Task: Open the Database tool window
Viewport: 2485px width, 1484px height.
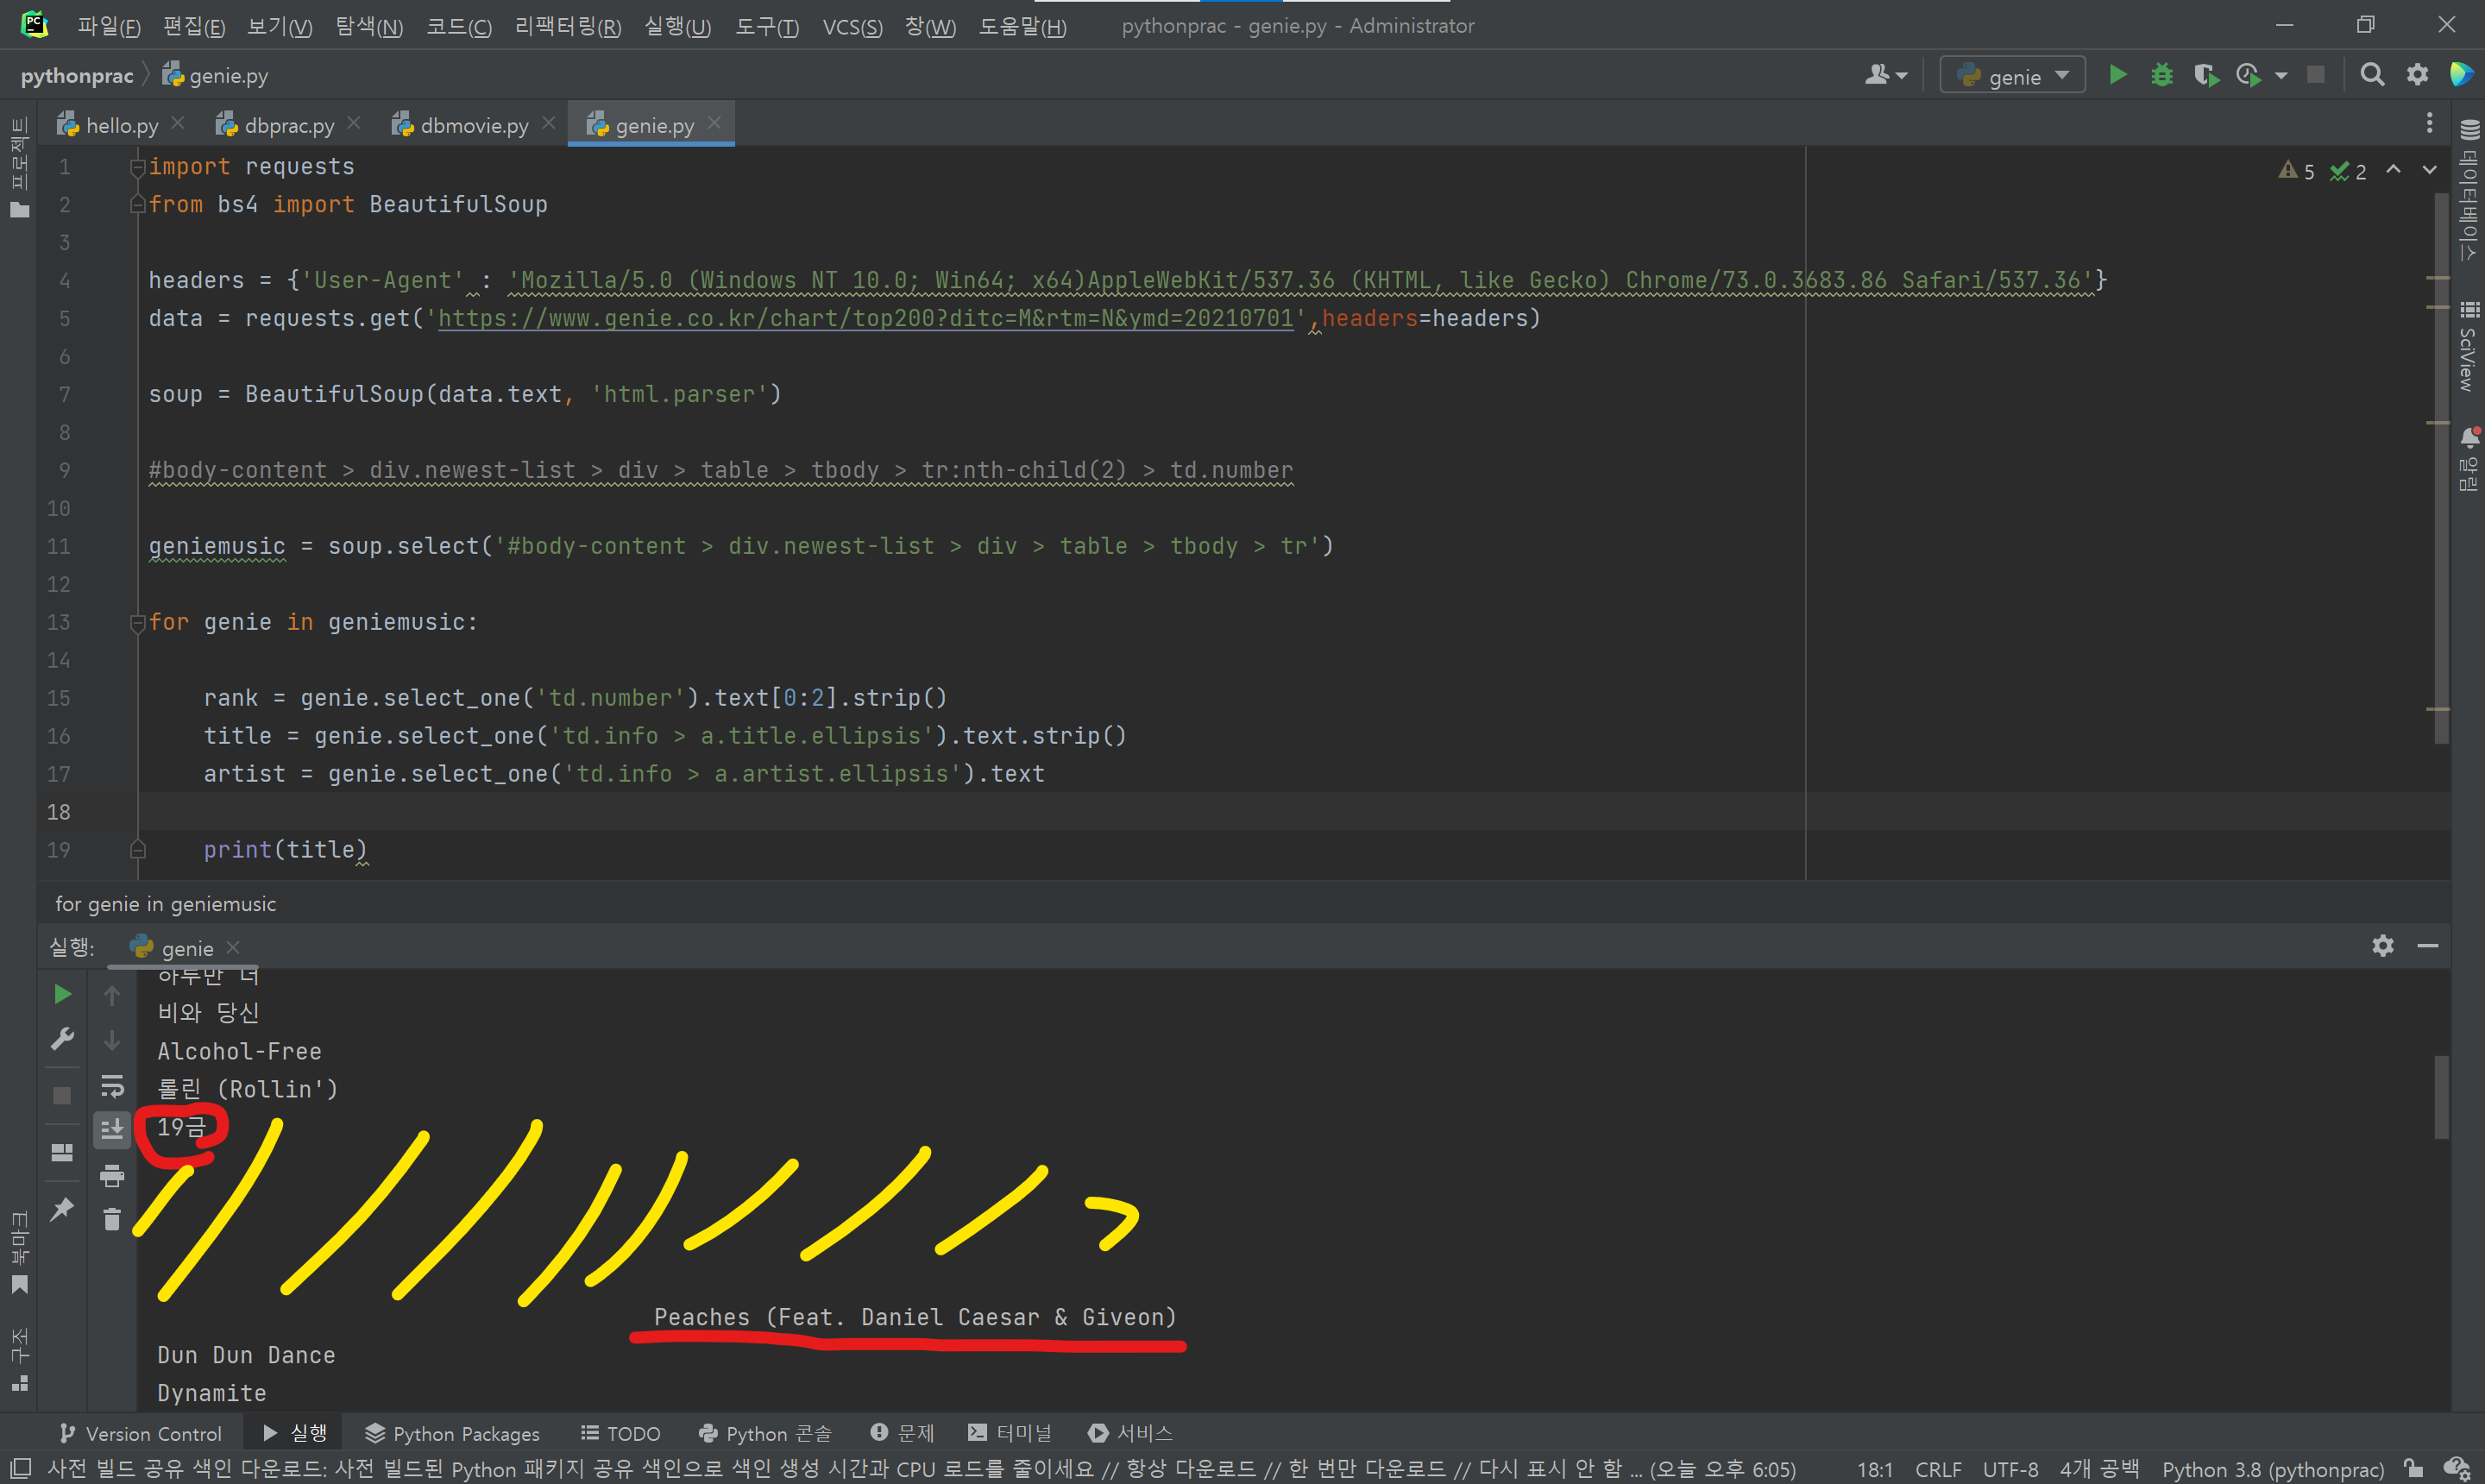Action: point(2469,190)
